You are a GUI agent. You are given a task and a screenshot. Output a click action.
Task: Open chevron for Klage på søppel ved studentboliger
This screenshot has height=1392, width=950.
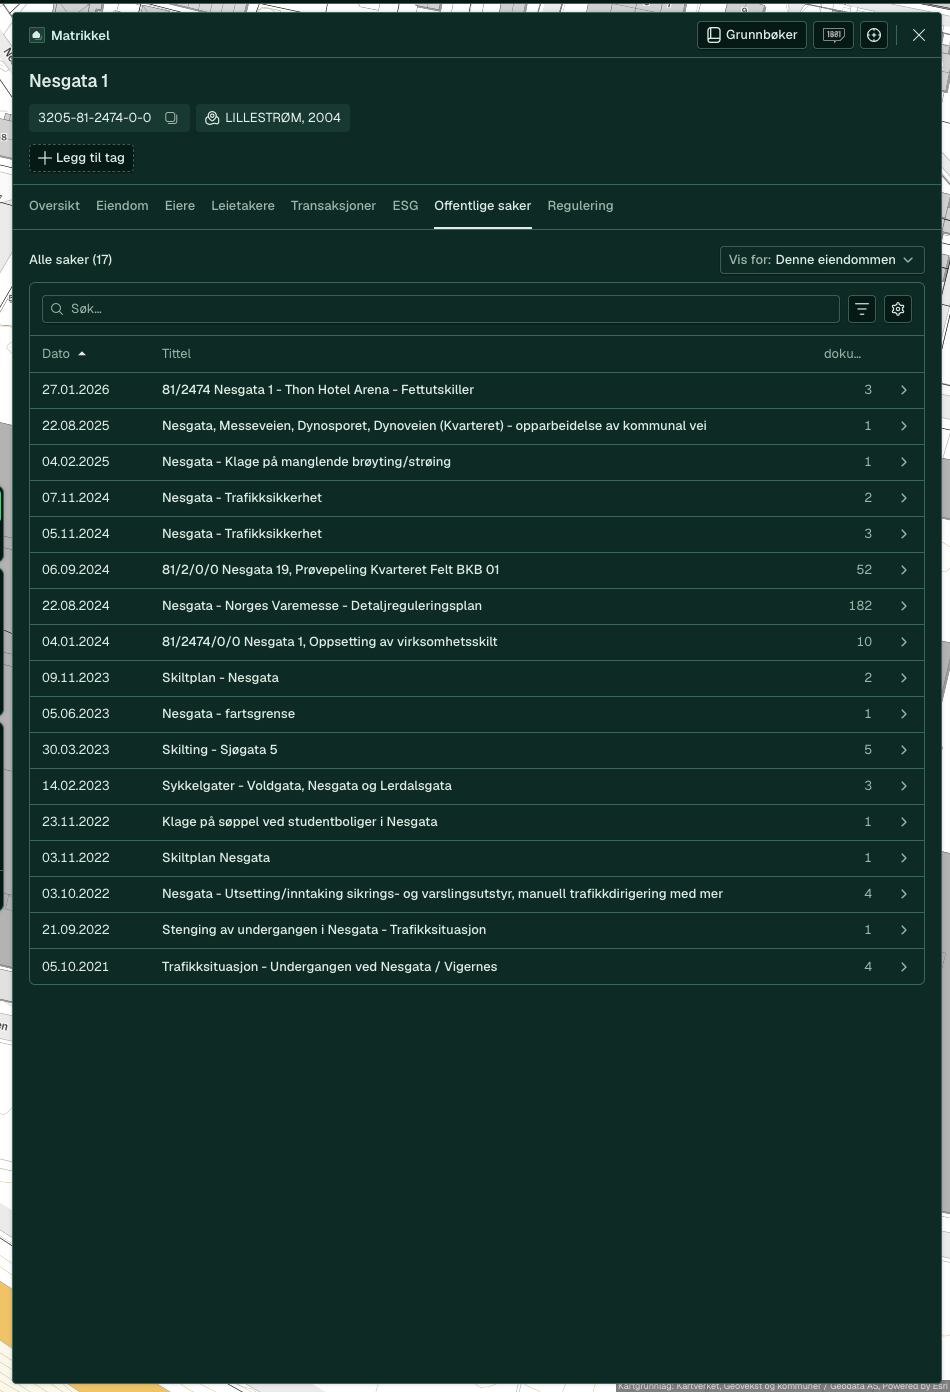(x=904, y=822)
